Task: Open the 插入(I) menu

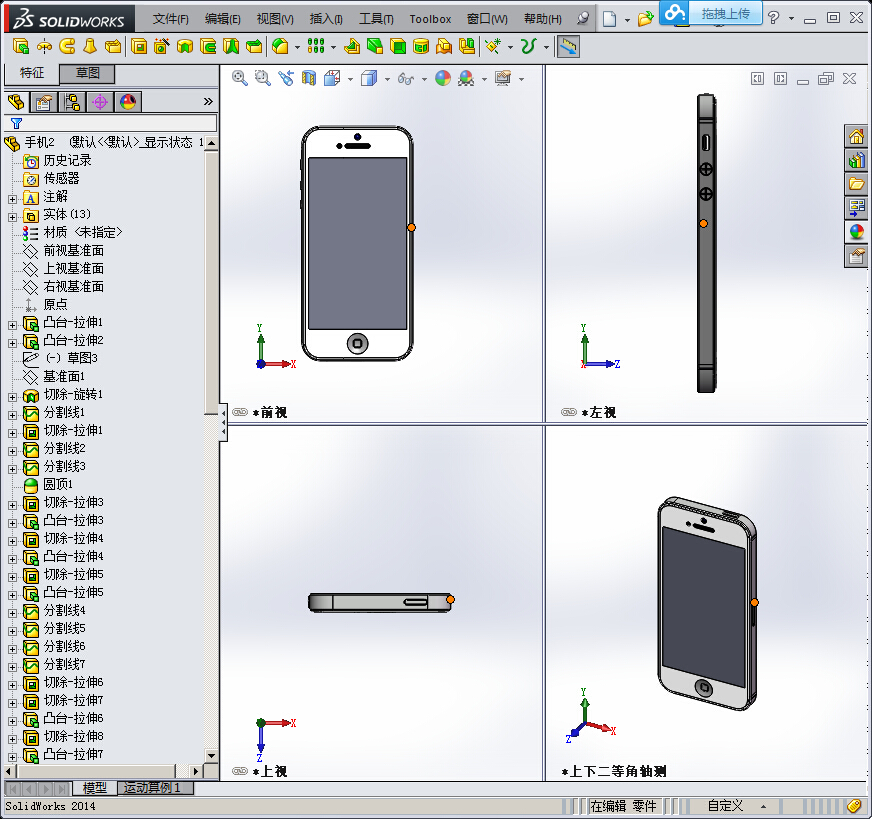Action: [326, 19]
